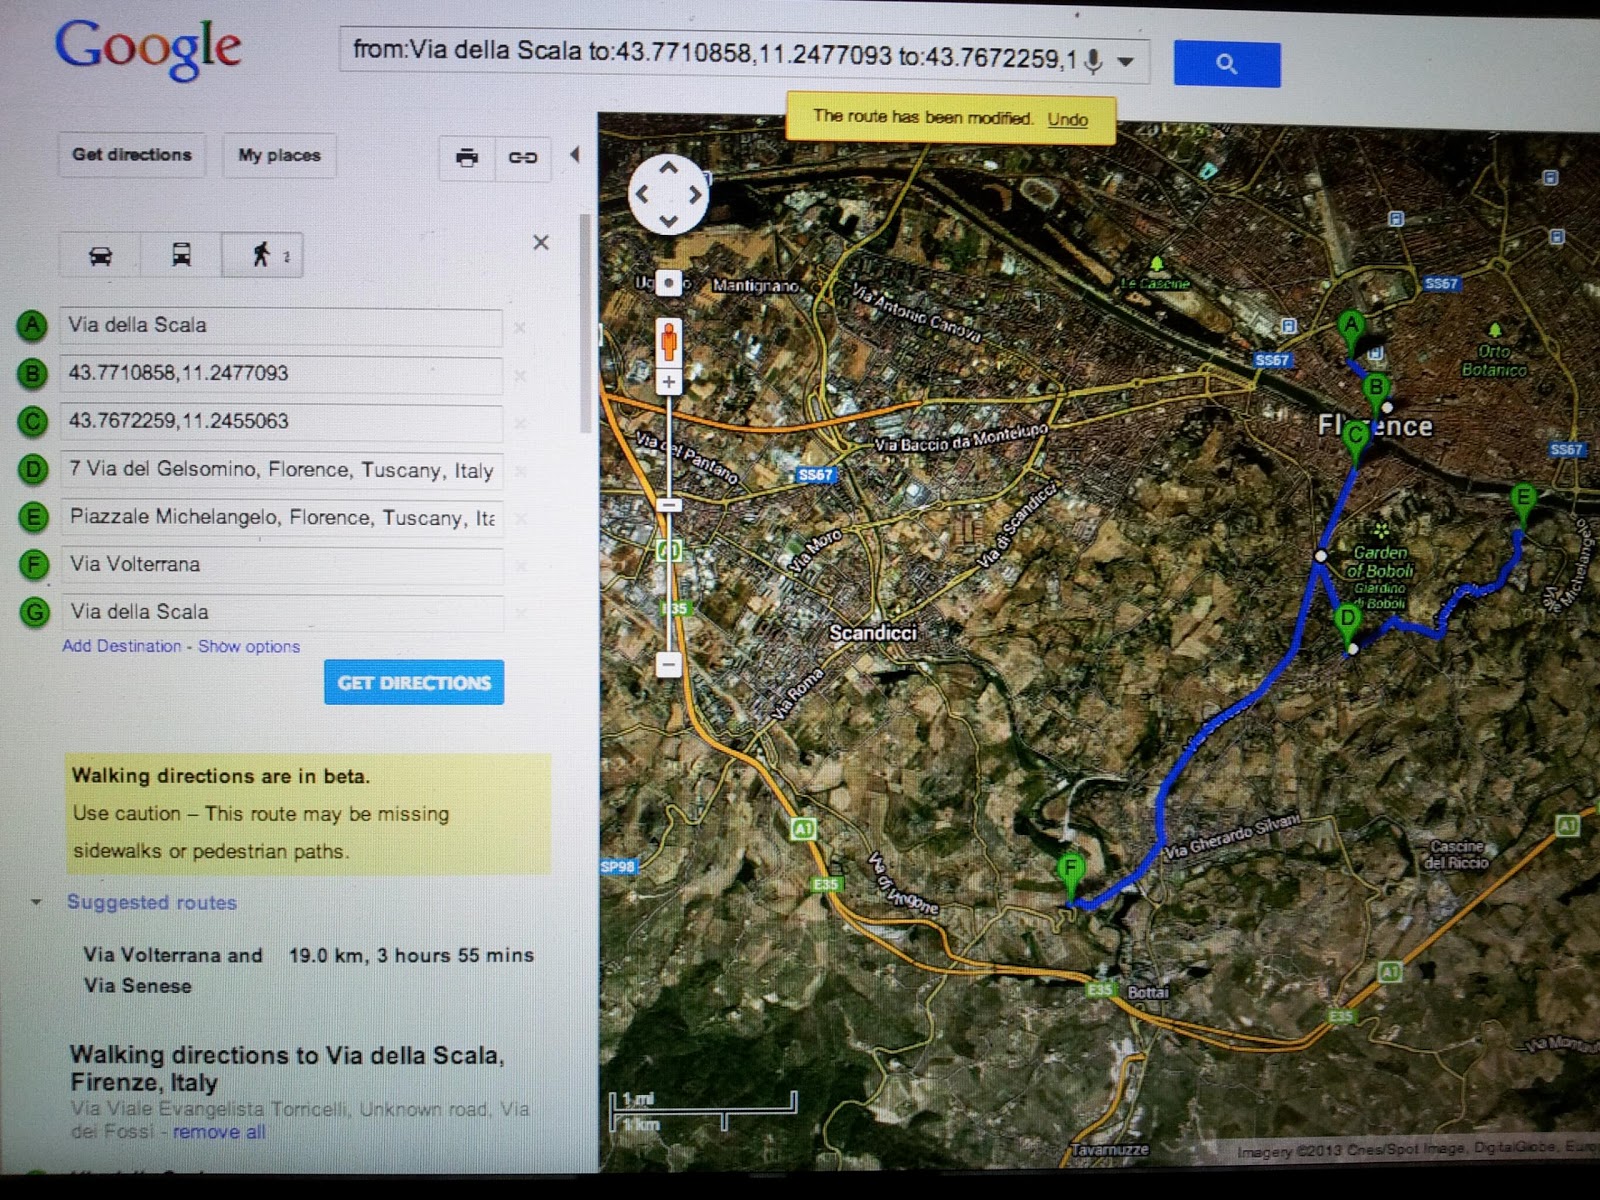Open the search box dropdown arrow
This screenshot has height=1200, width=1600.
[1126, 62]
